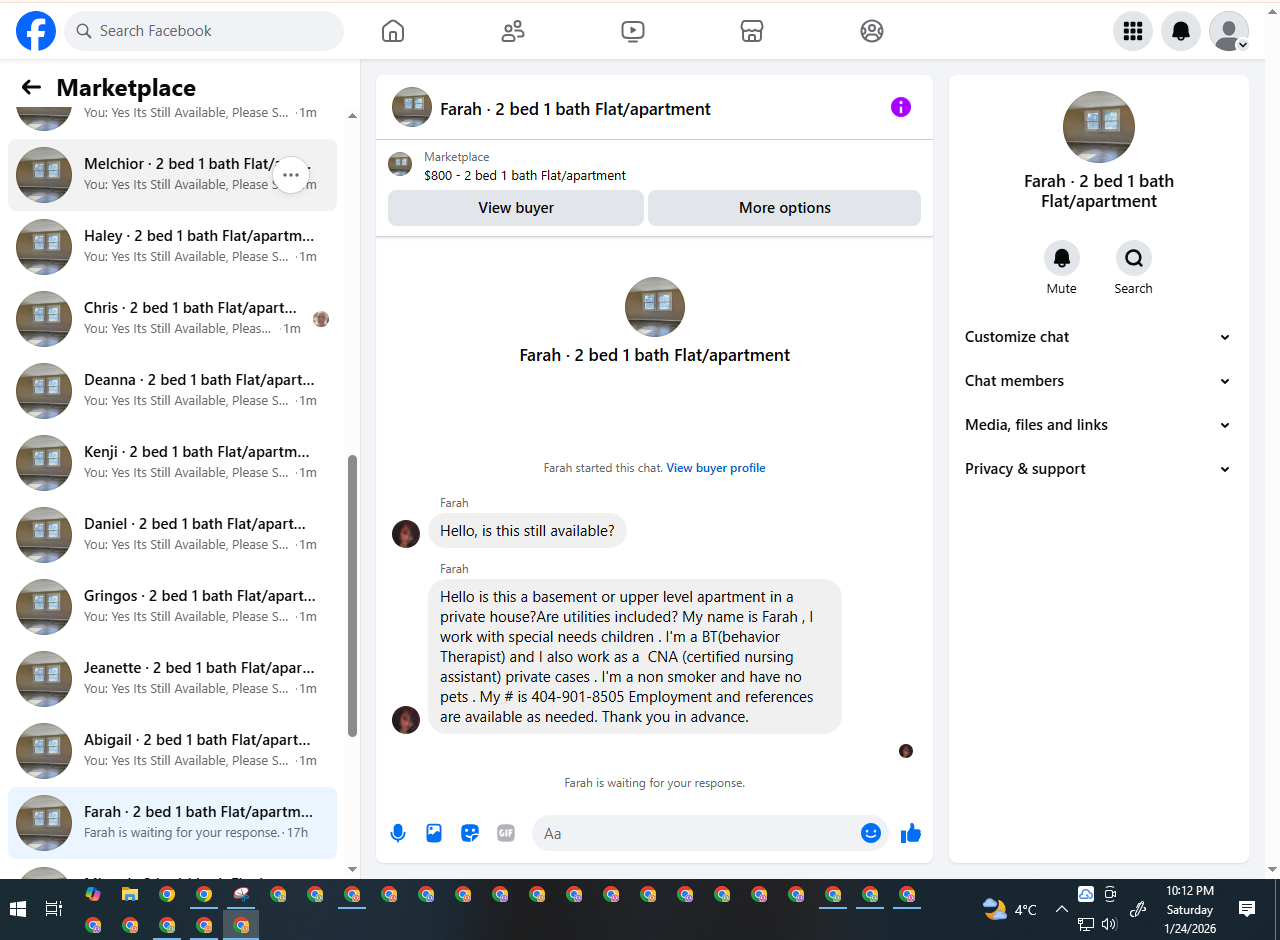Open the Facebook menu grid icon
This screenshot has width=1280, height=940.
coord(1133,31)
